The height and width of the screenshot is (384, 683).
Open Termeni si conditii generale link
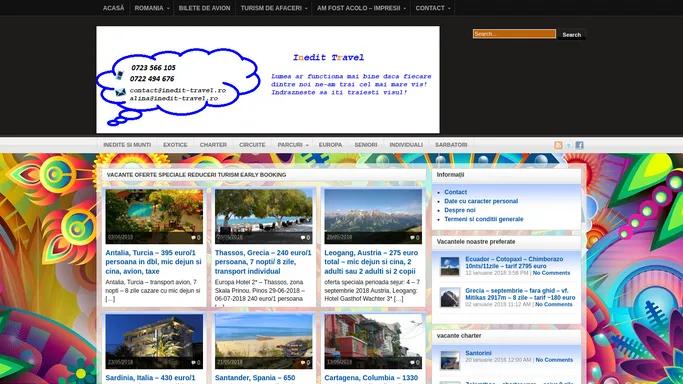pos(484,219)
